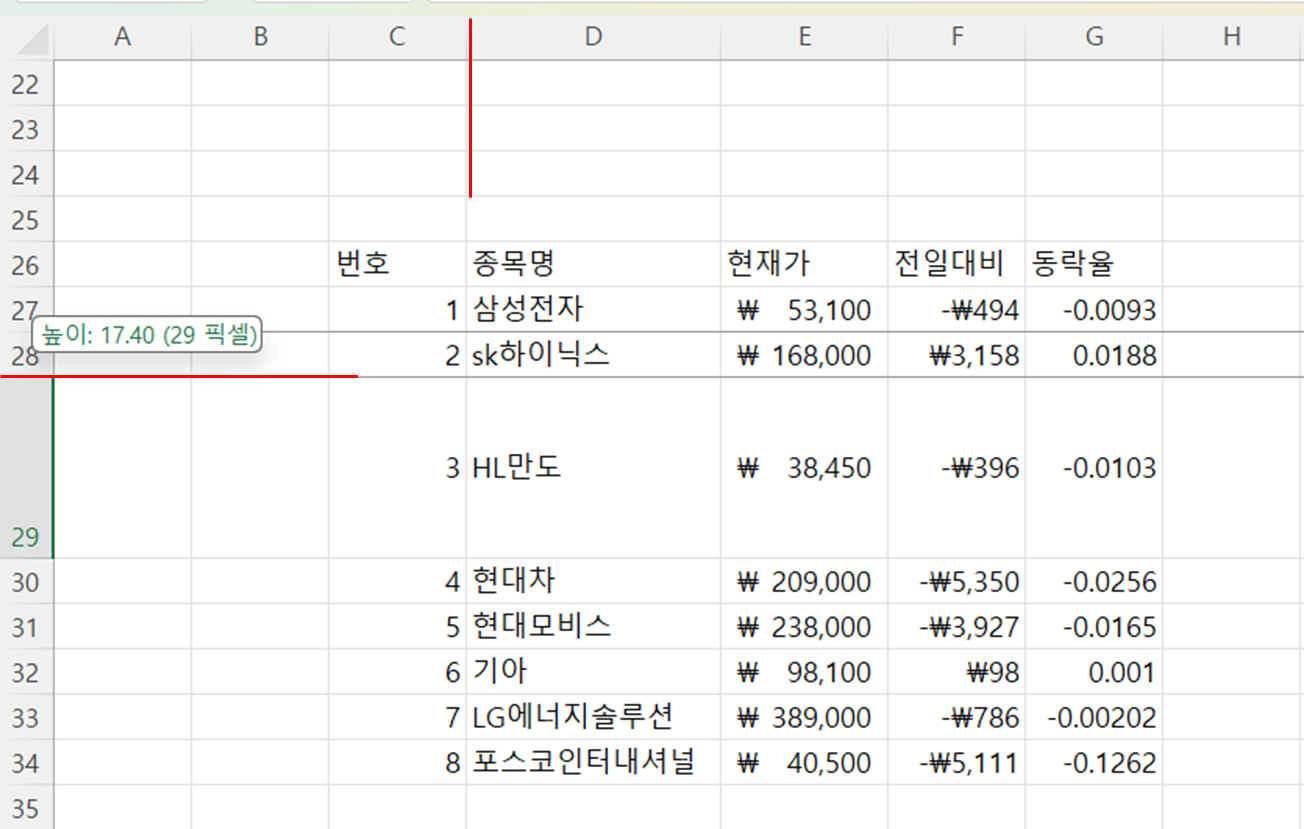The width and height of the screenshot is (1304, 829).
Task: Select column H header
Action: (x=1232, y=38)
